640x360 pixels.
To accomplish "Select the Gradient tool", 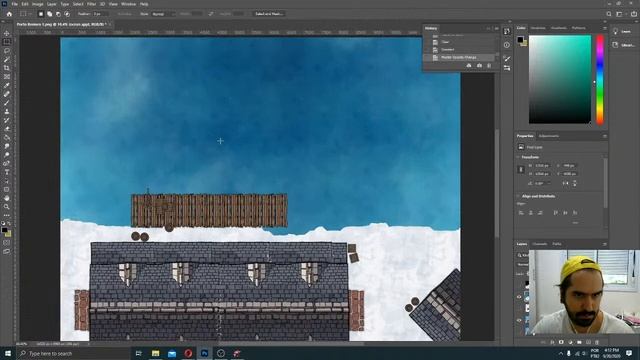I will [7, 138].
